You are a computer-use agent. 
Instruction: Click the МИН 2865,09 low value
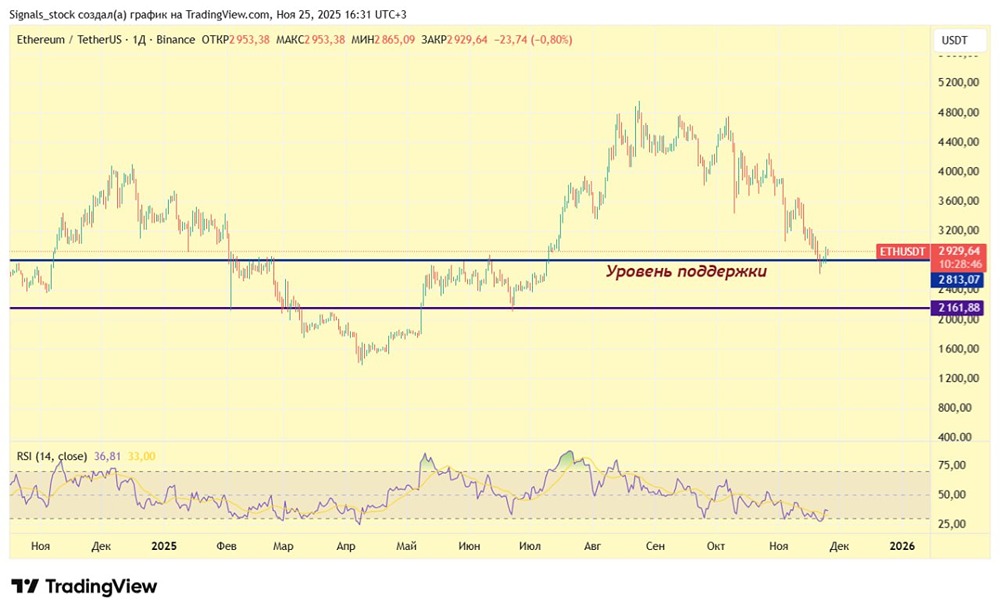click(383, 40)
